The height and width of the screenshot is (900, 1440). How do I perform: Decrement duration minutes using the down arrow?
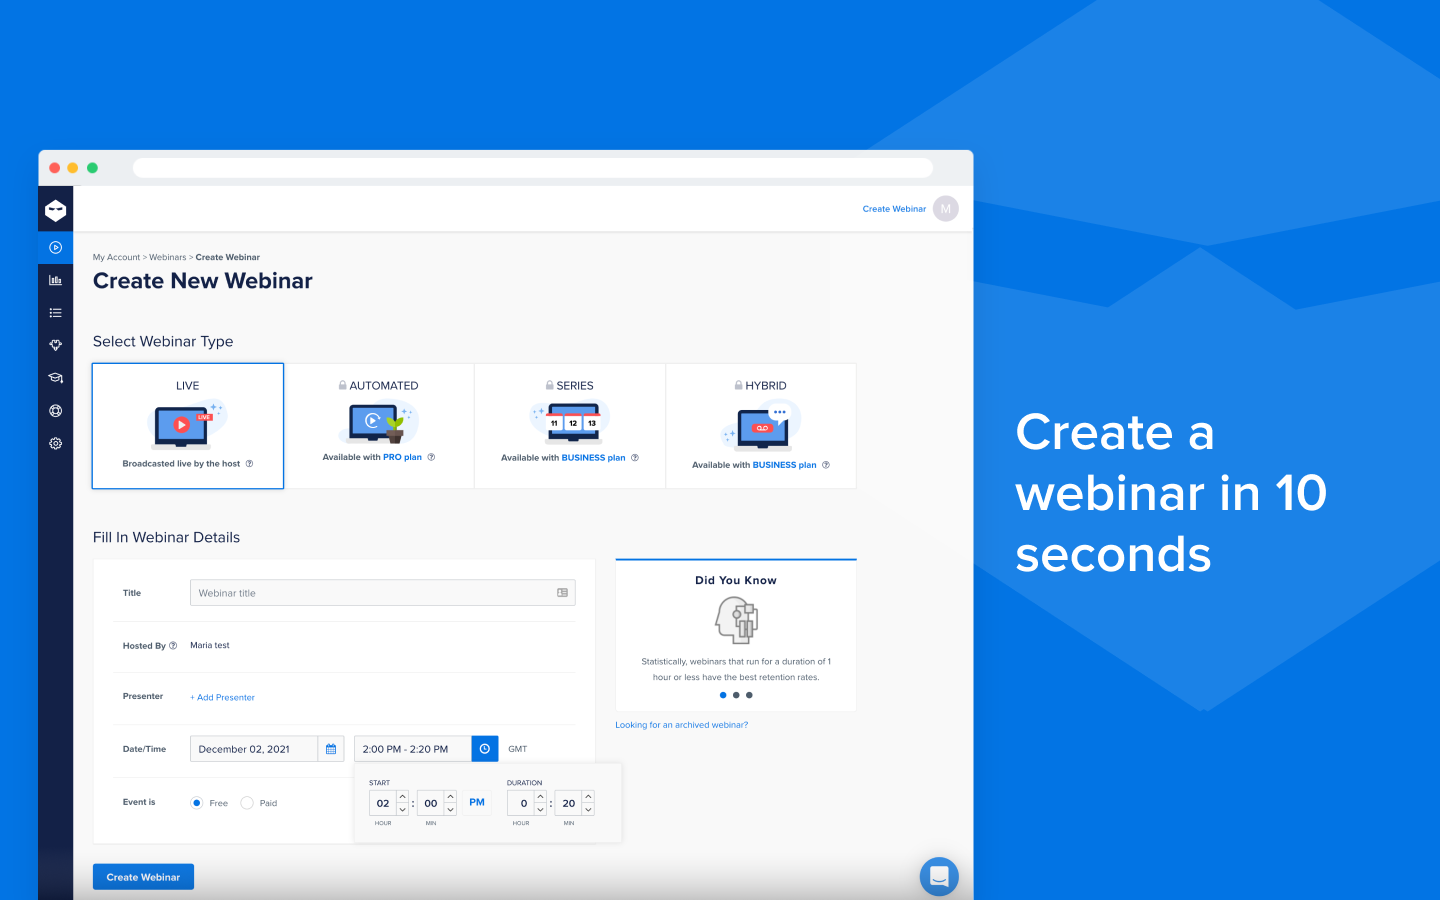[x=588, y=809]
